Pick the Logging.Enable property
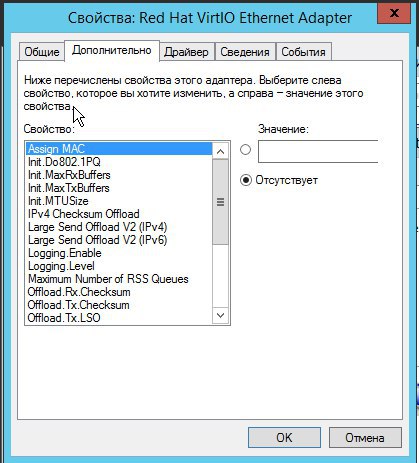The width and height of the screenshot is (419, 463). 119,253
